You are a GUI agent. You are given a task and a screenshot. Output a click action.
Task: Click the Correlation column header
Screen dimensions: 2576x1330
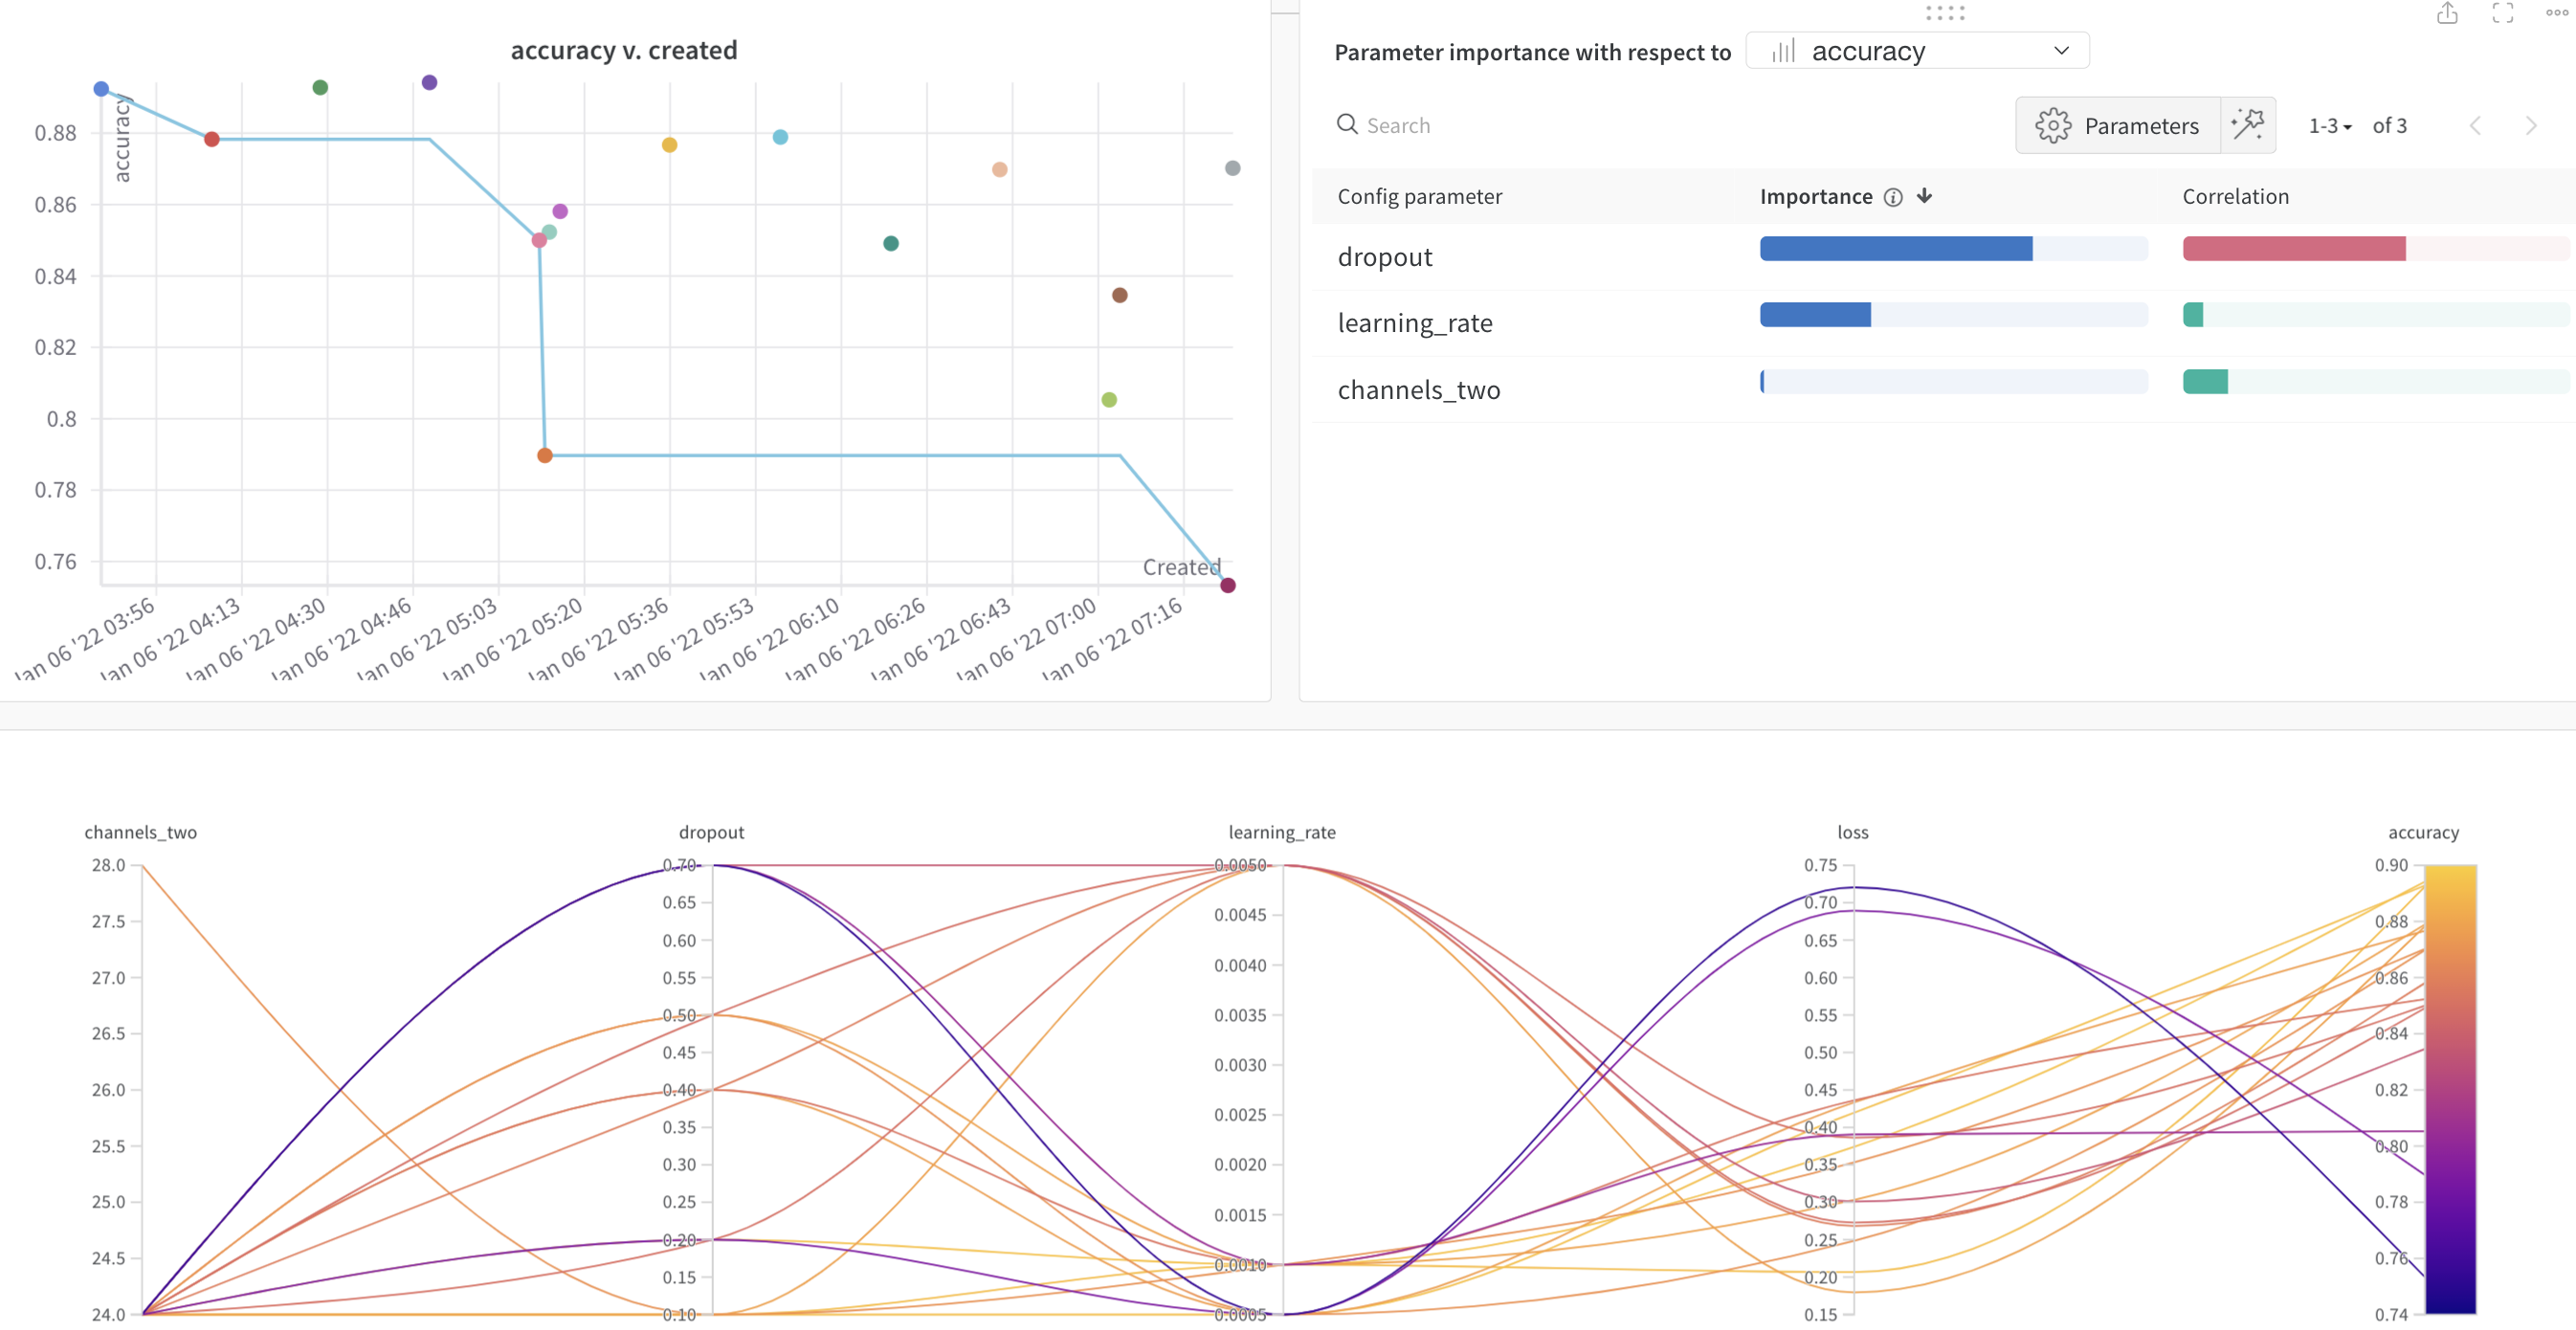(x=2235, y=197)
